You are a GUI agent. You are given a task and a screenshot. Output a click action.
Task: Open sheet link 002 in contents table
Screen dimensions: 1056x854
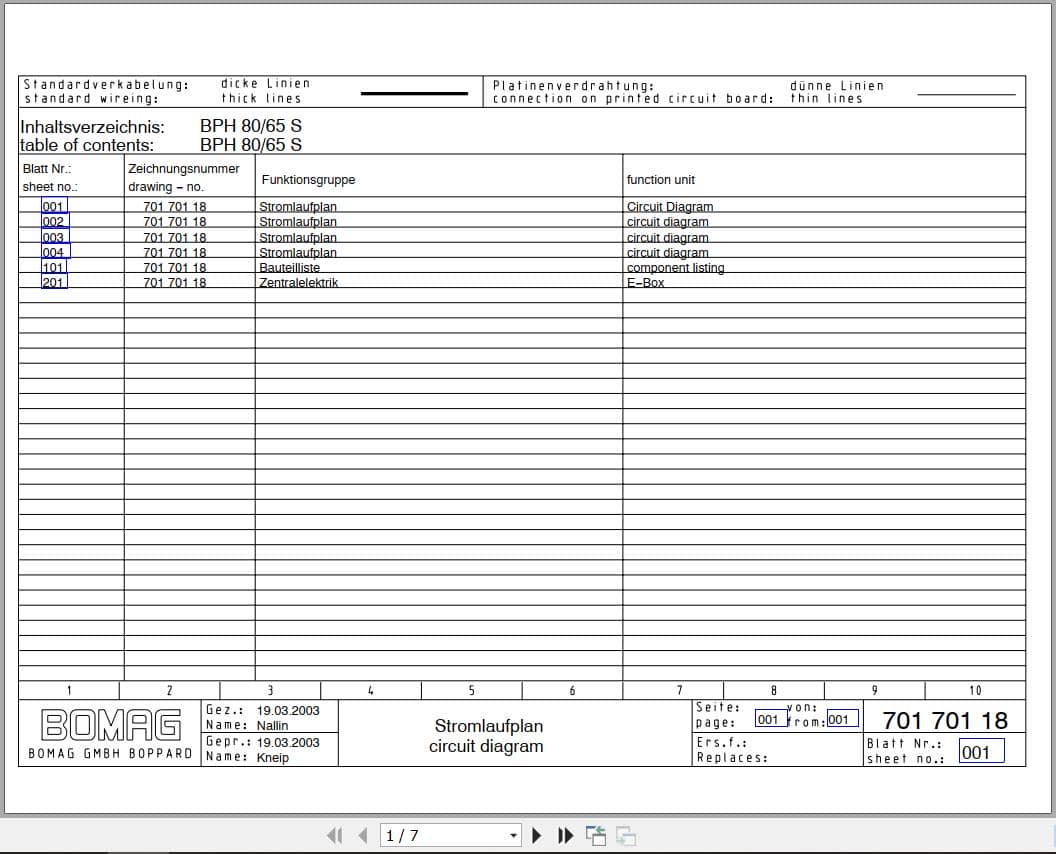click(x=54, y=221)
